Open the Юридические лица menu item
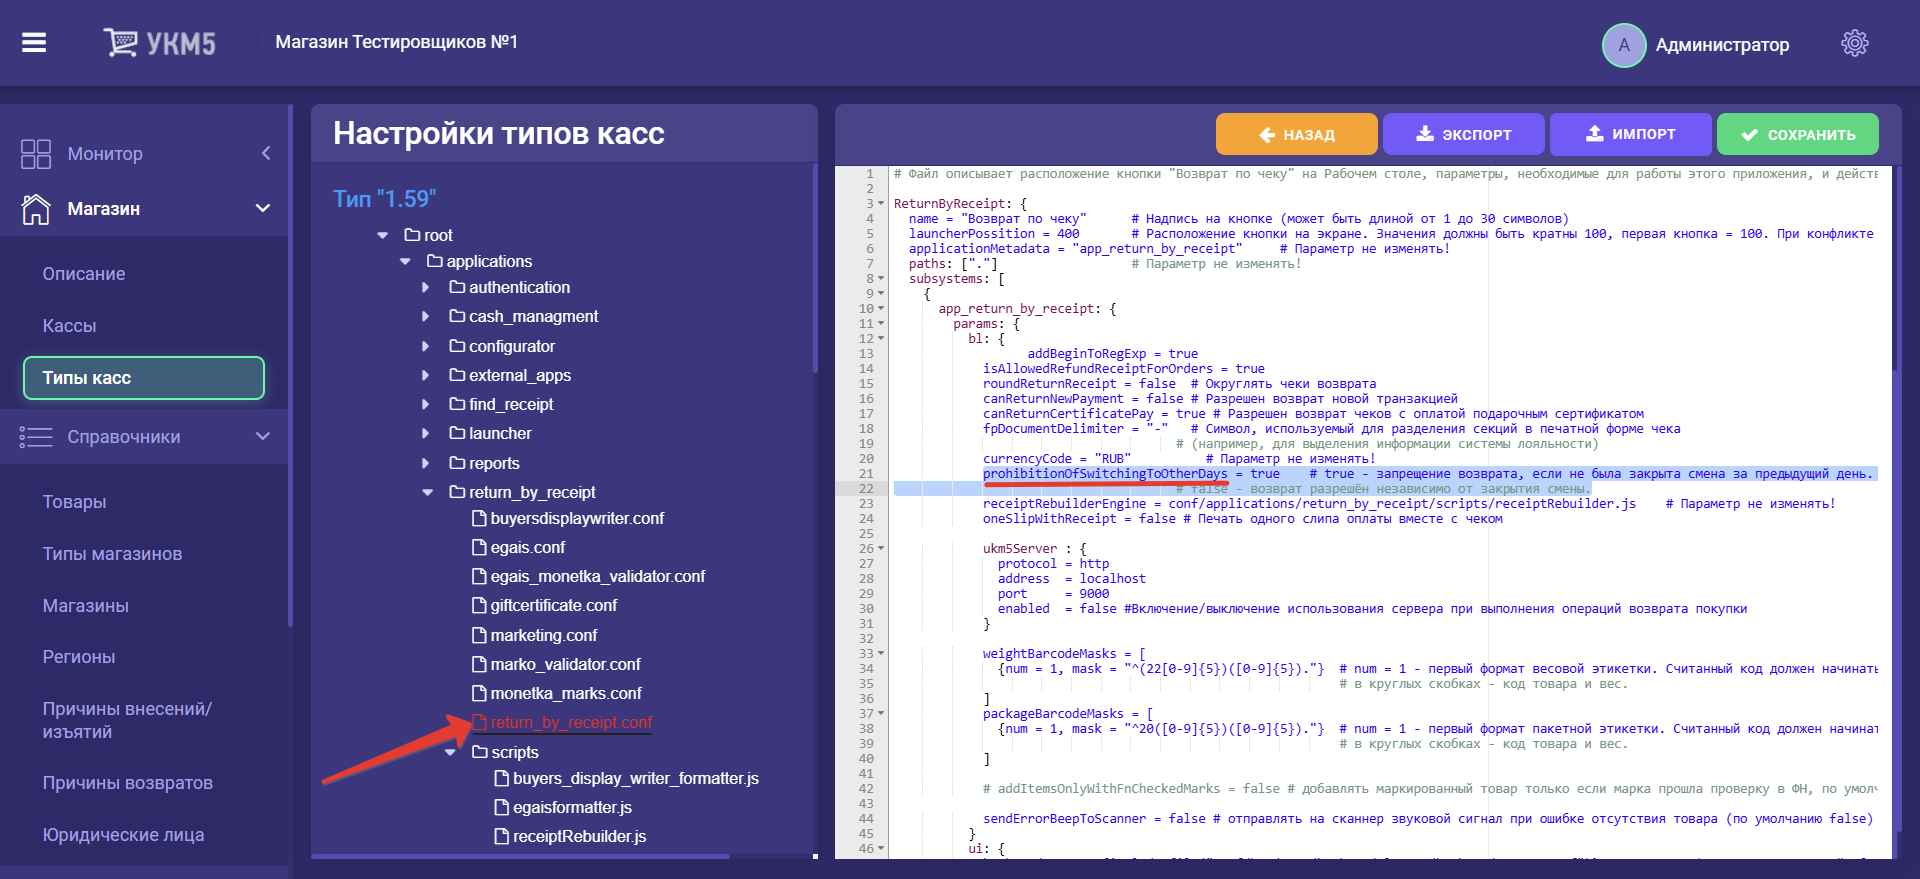The image size is (1920, 879). point(123,835)
